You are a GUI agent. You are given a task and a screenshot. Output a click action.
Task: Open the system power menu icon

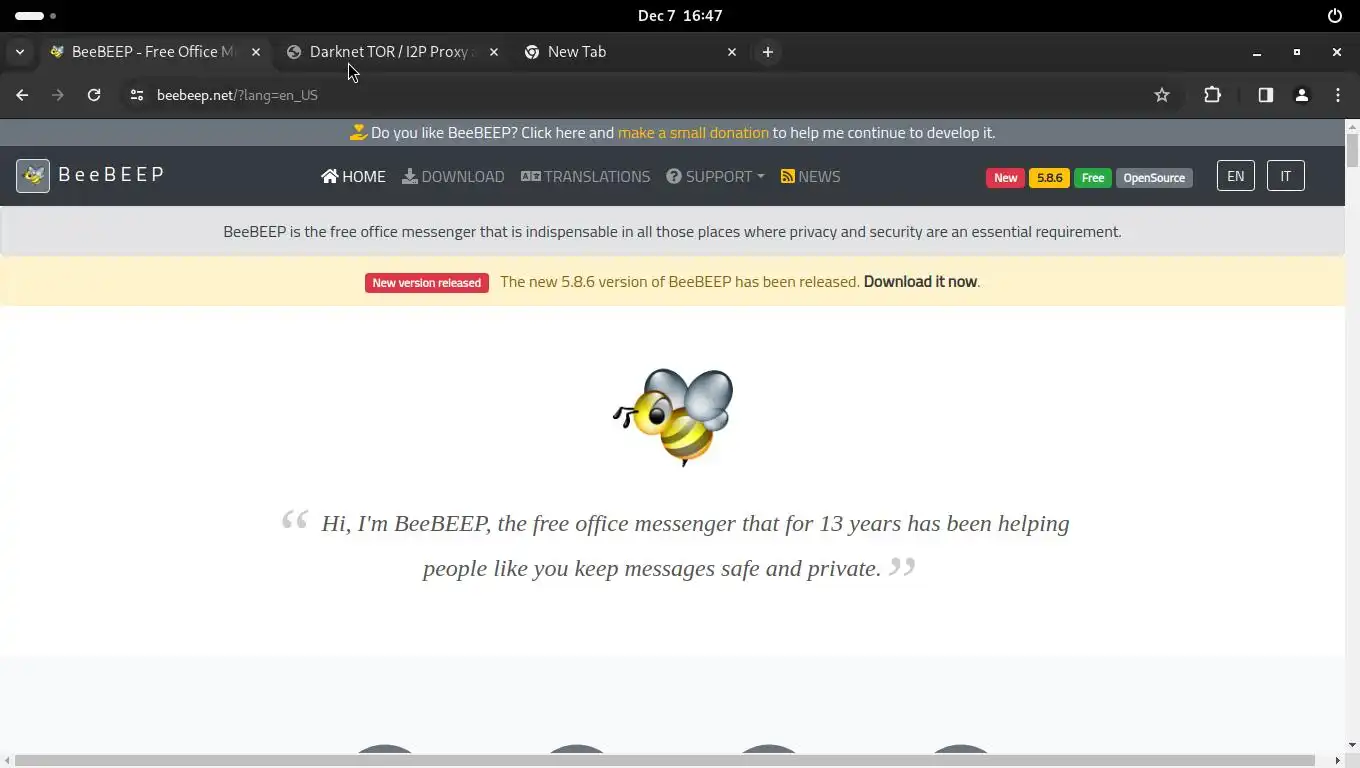click(1335, 15)
